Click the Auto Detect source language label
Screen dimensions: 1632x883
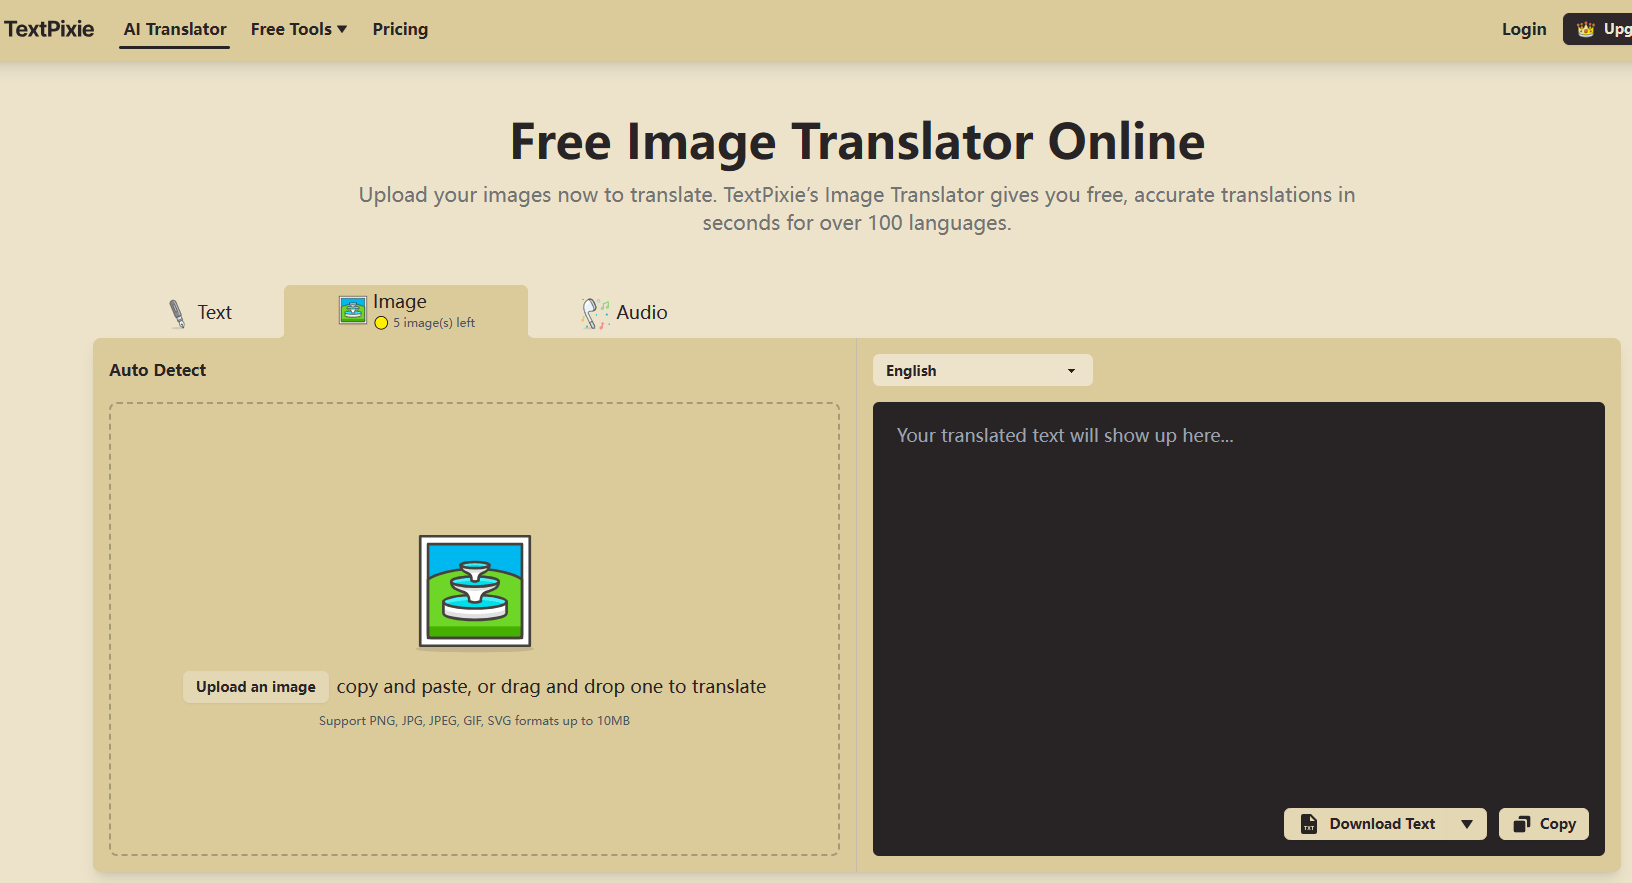[158, 370]
